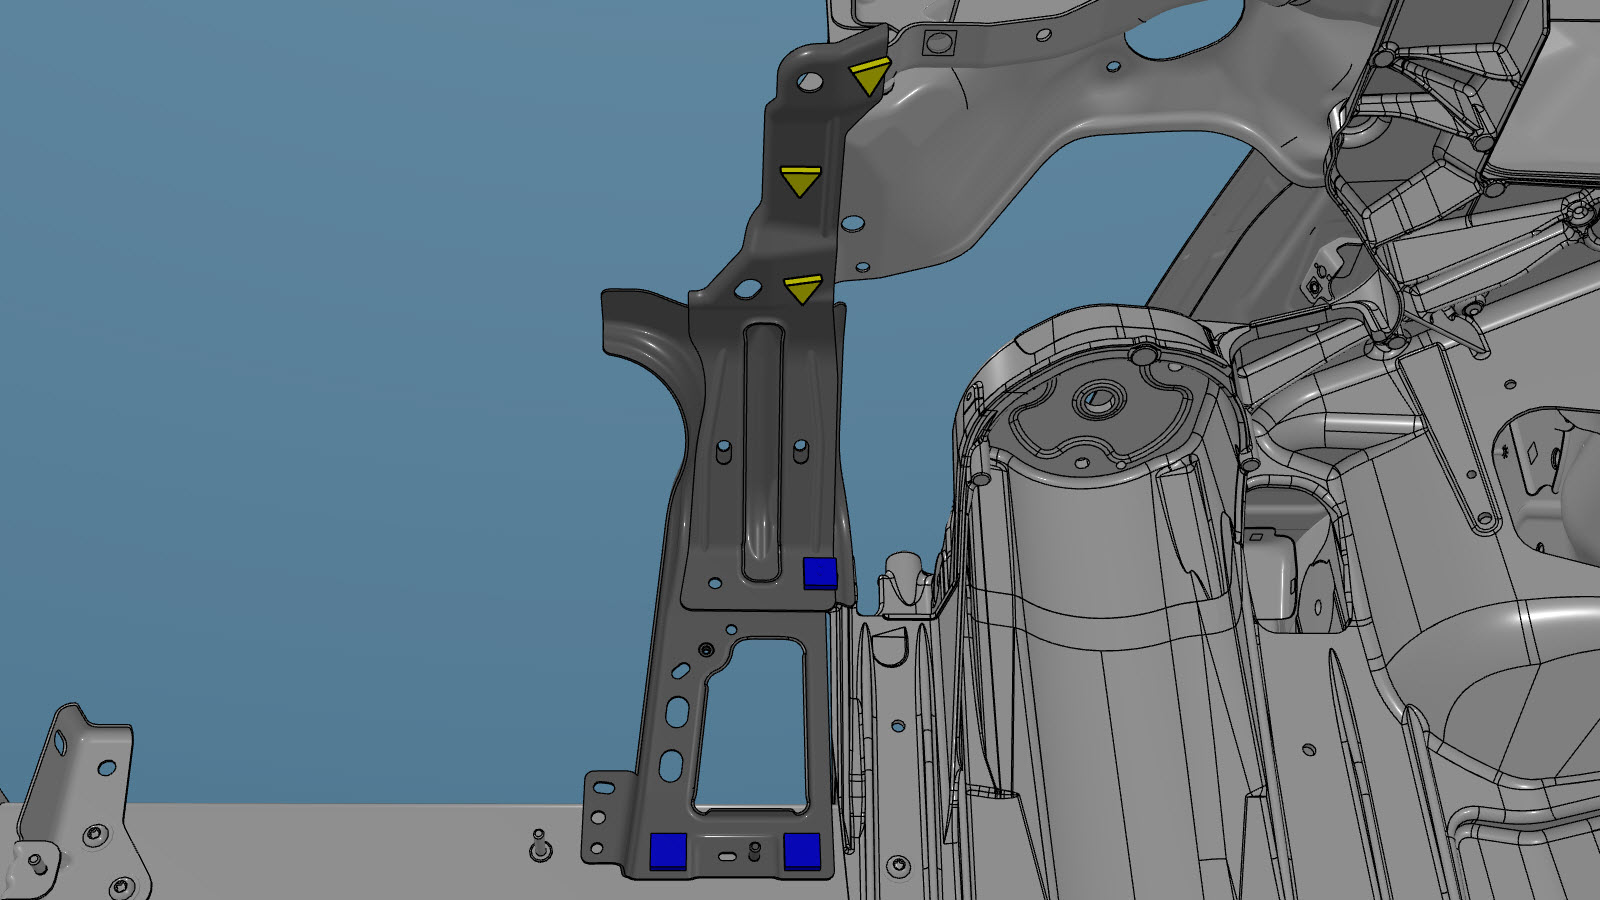Click the round hole at the dark bracket's top

(808, 82)
